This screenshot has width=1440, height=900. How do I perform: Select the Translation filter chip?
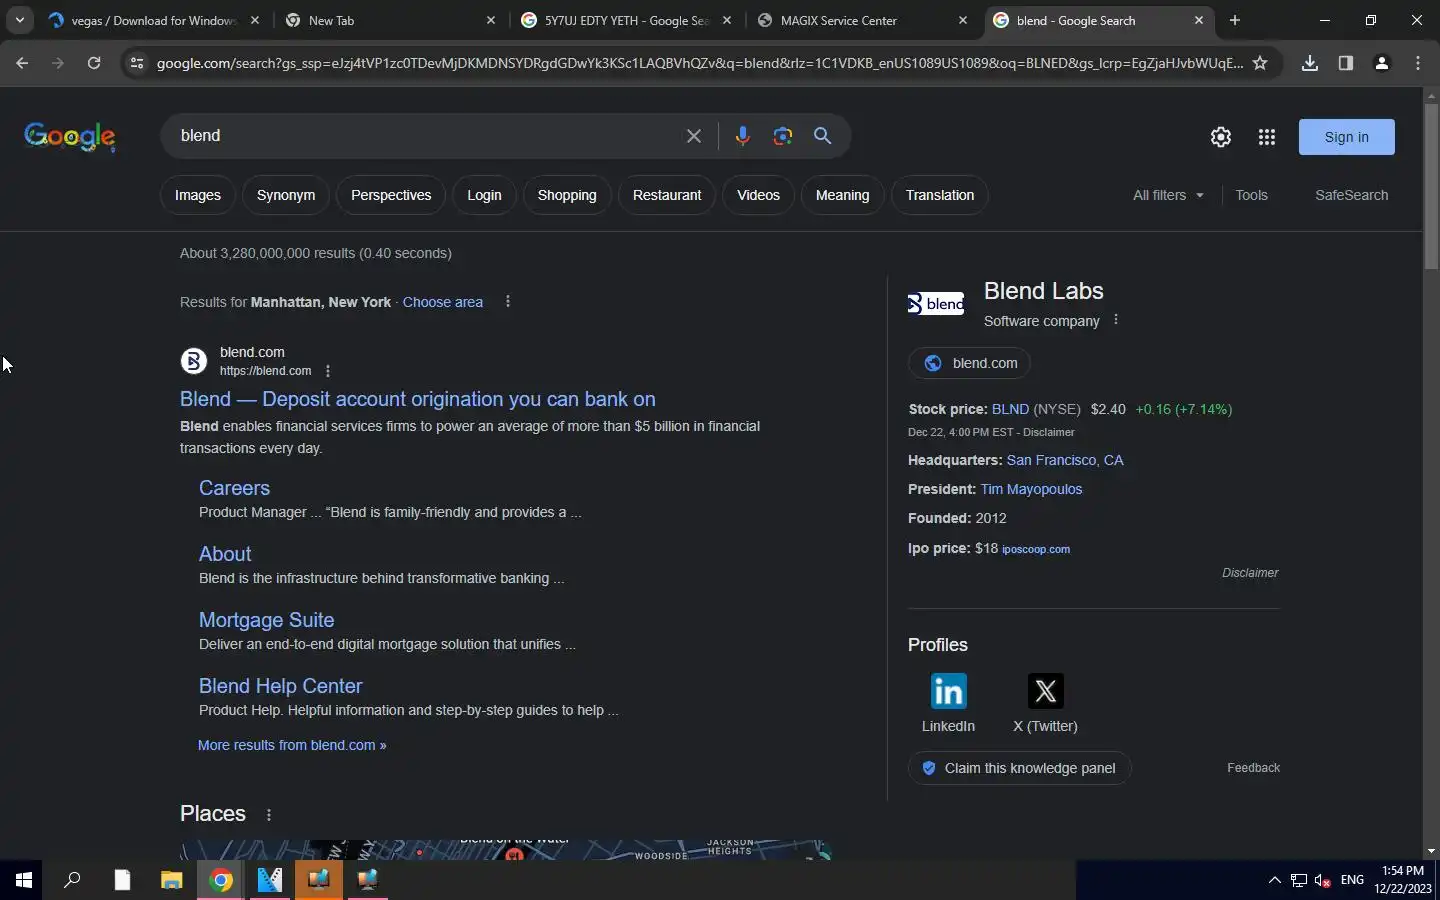[940, 195]
